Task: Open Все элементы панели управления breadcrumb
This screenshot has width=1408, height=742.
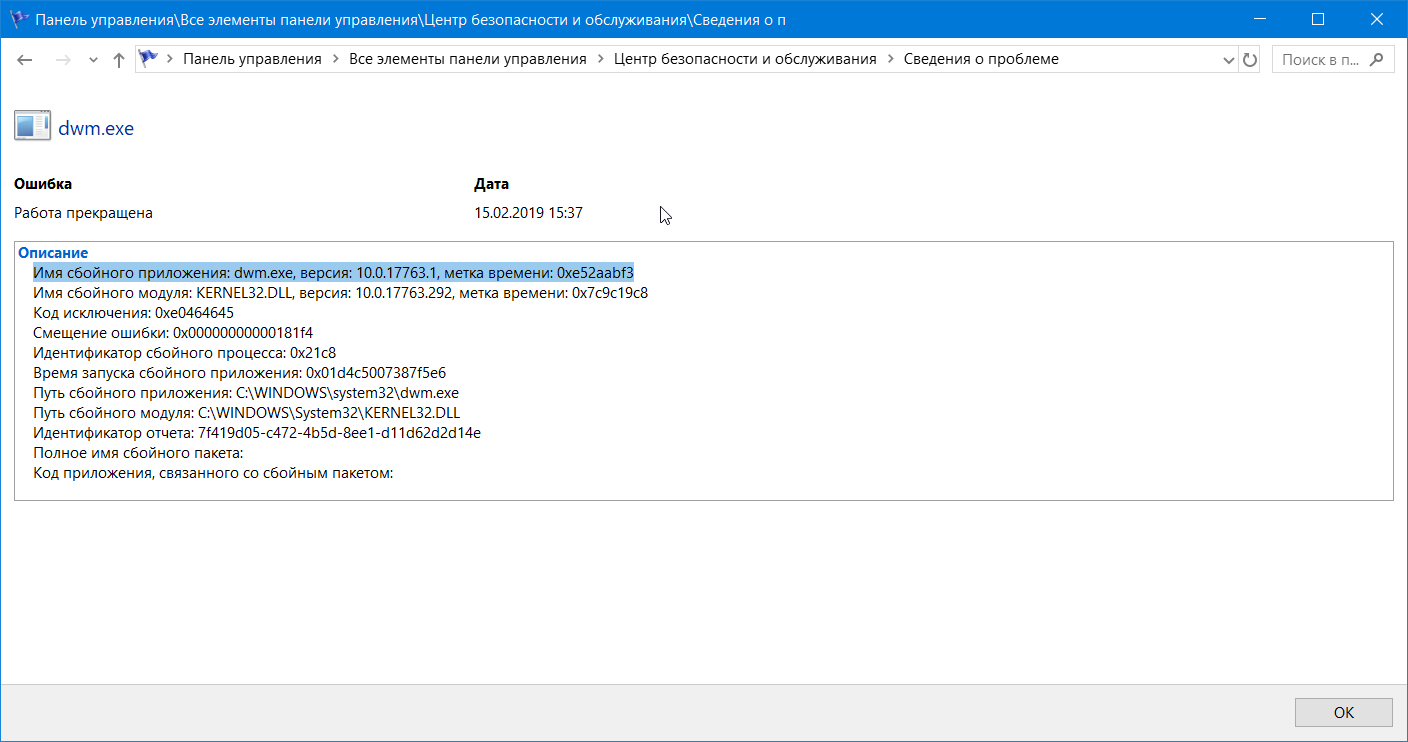Action: 467,59
